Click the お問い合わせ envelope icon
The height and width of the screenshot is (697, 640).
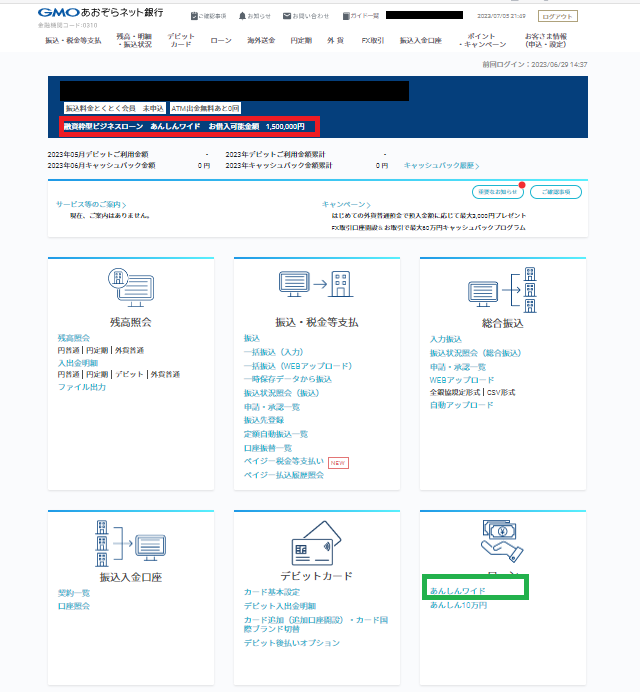287,16
